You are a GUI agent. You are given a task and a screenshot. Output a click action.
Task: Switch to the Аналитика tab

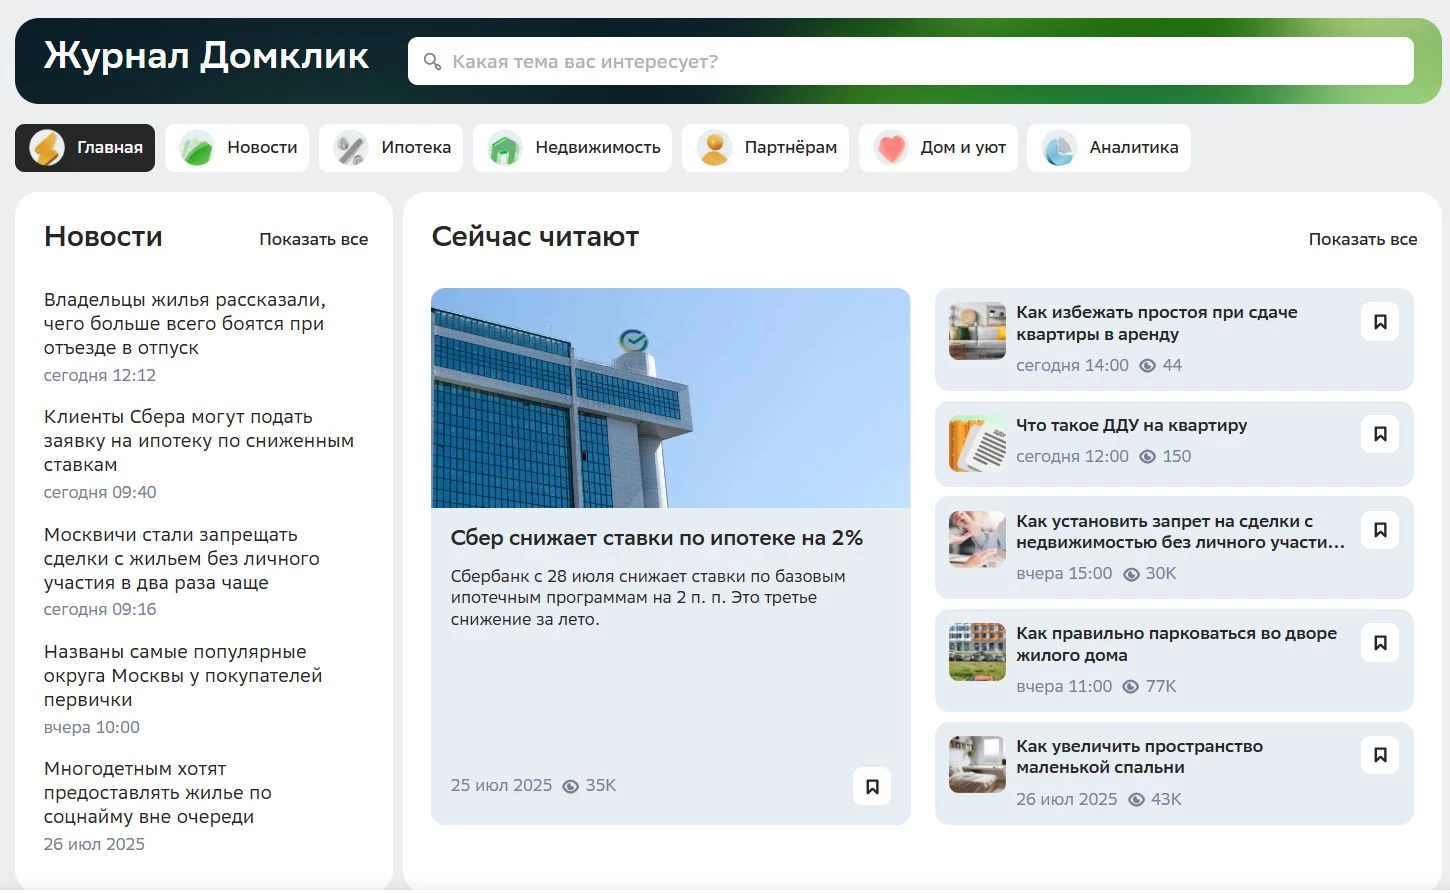coord(1108,147)
